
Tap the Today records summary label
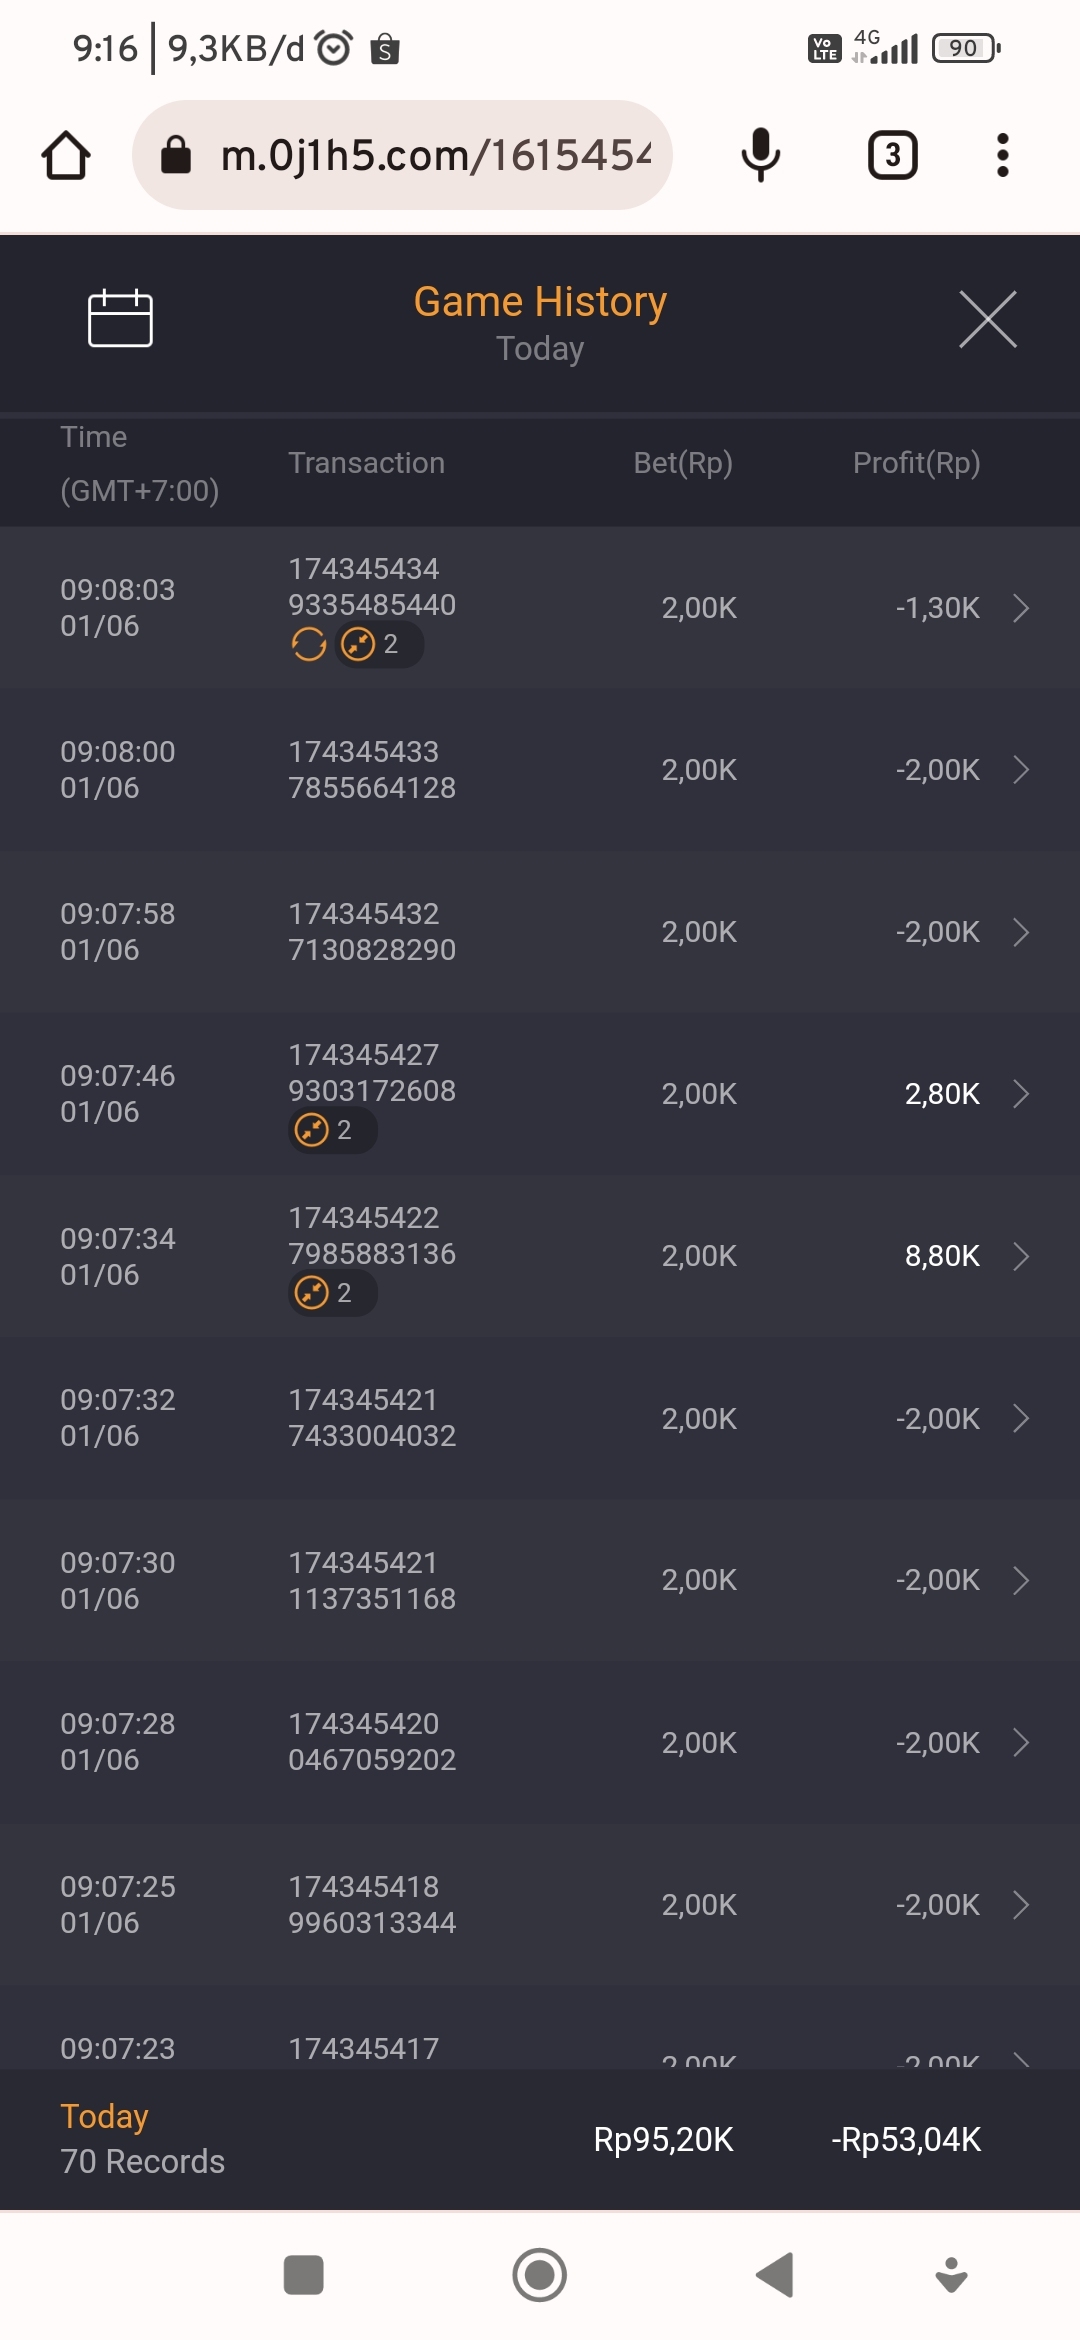142,2139
